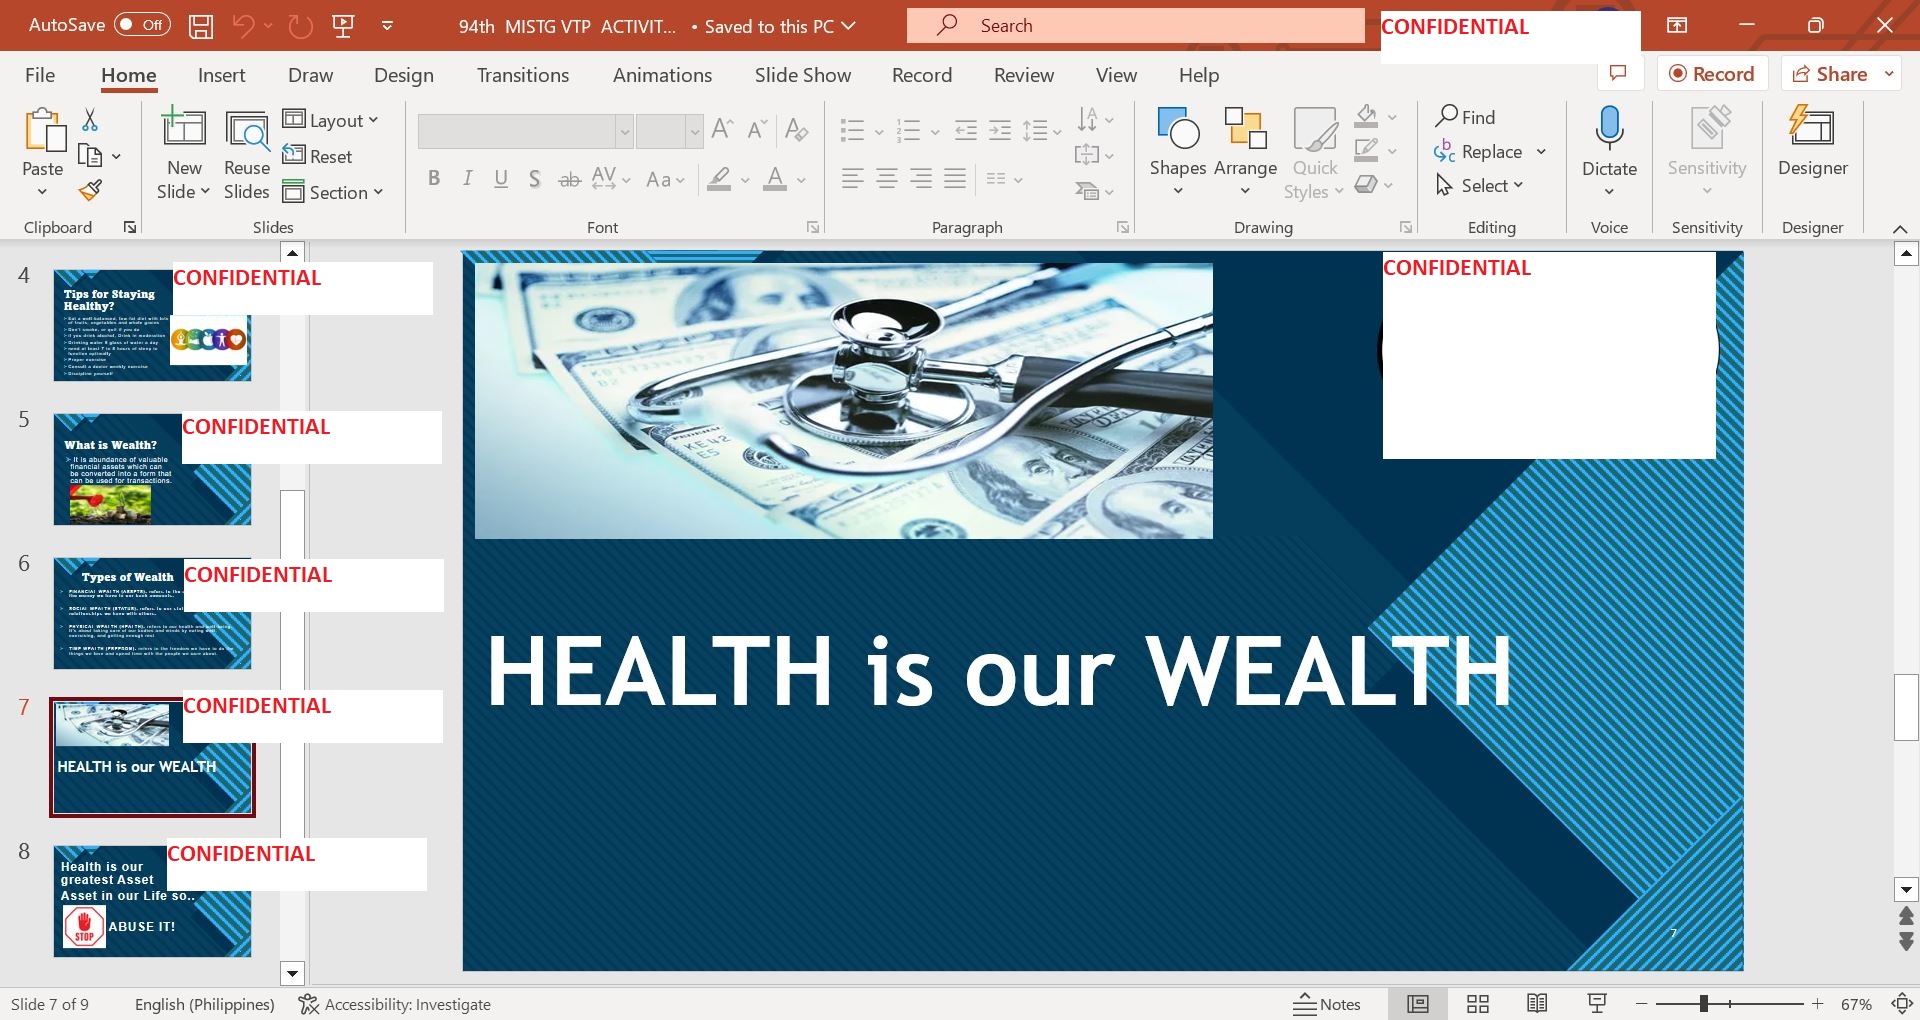Toggle Normal view button in status bar
This screenshot has width=1920, height=1020.
pos(1418,1004)
